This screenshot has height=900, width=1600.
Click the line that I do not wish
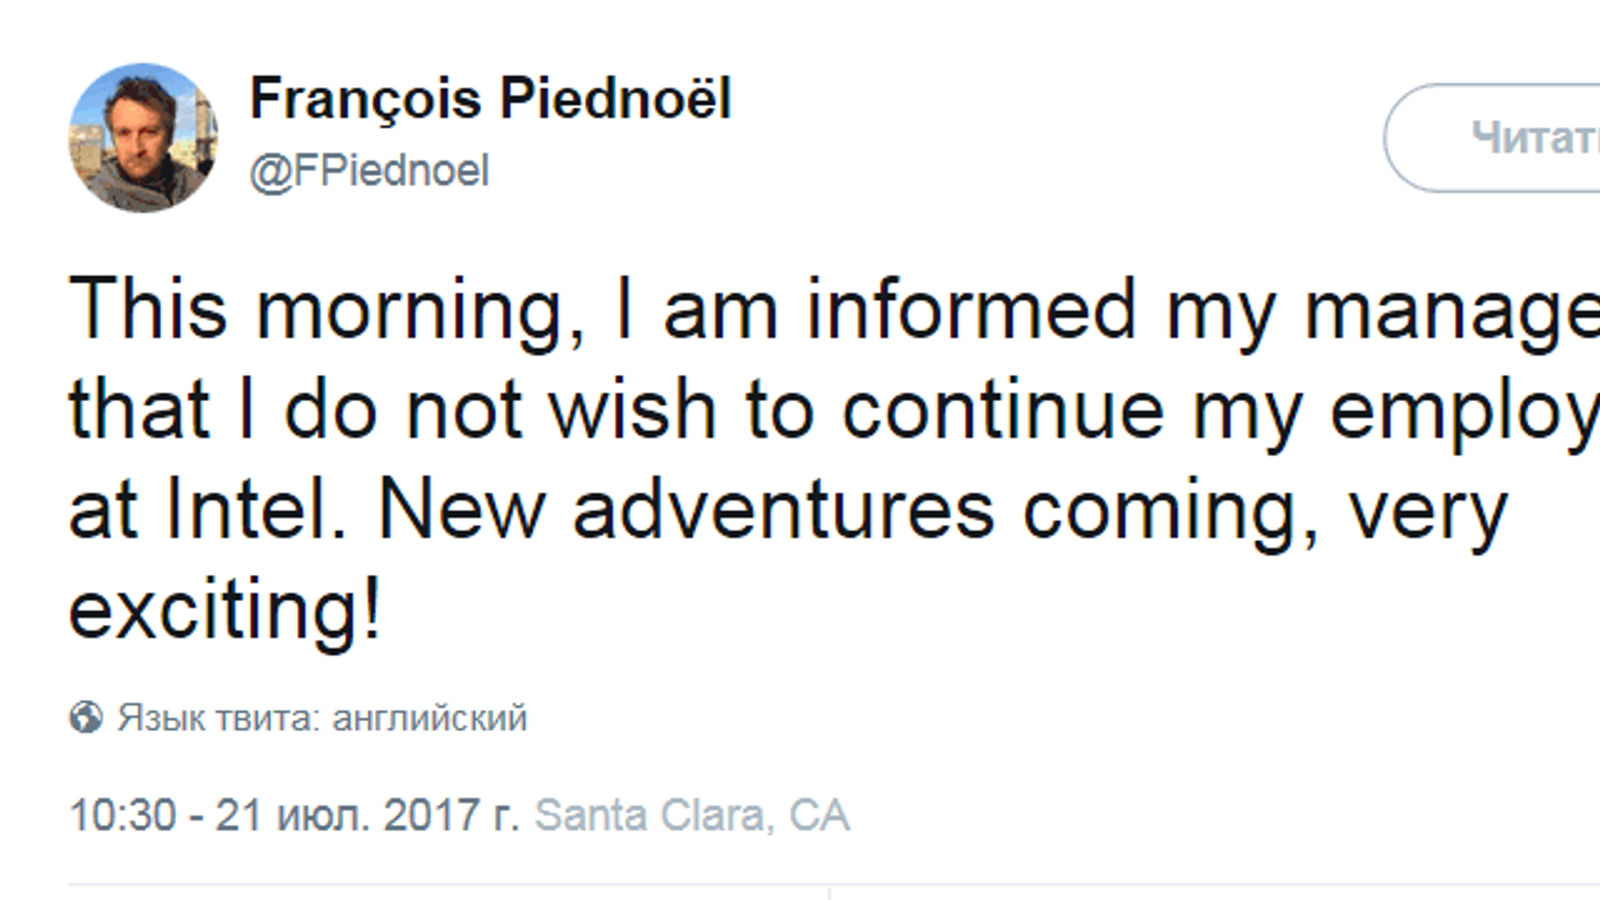pos(800,410)
